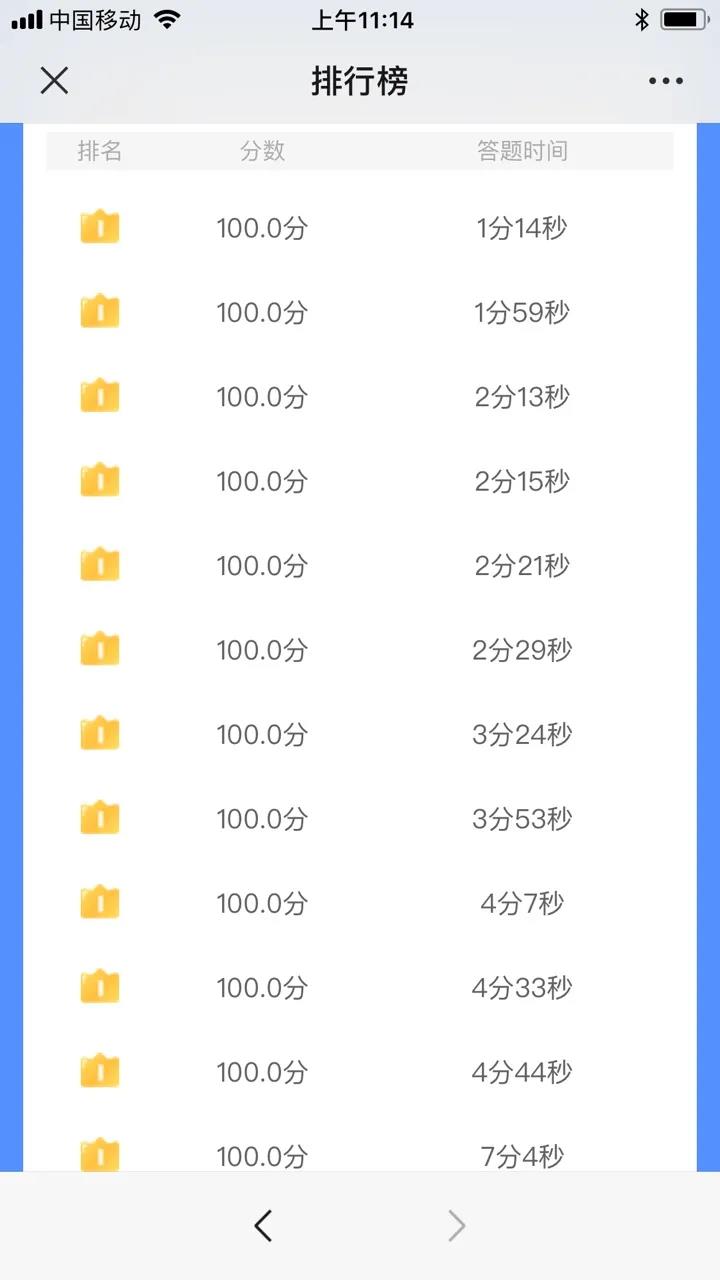Tap the 7分4秒 leaderboard row
The image size is (720, 1280).
(360, 1150)
